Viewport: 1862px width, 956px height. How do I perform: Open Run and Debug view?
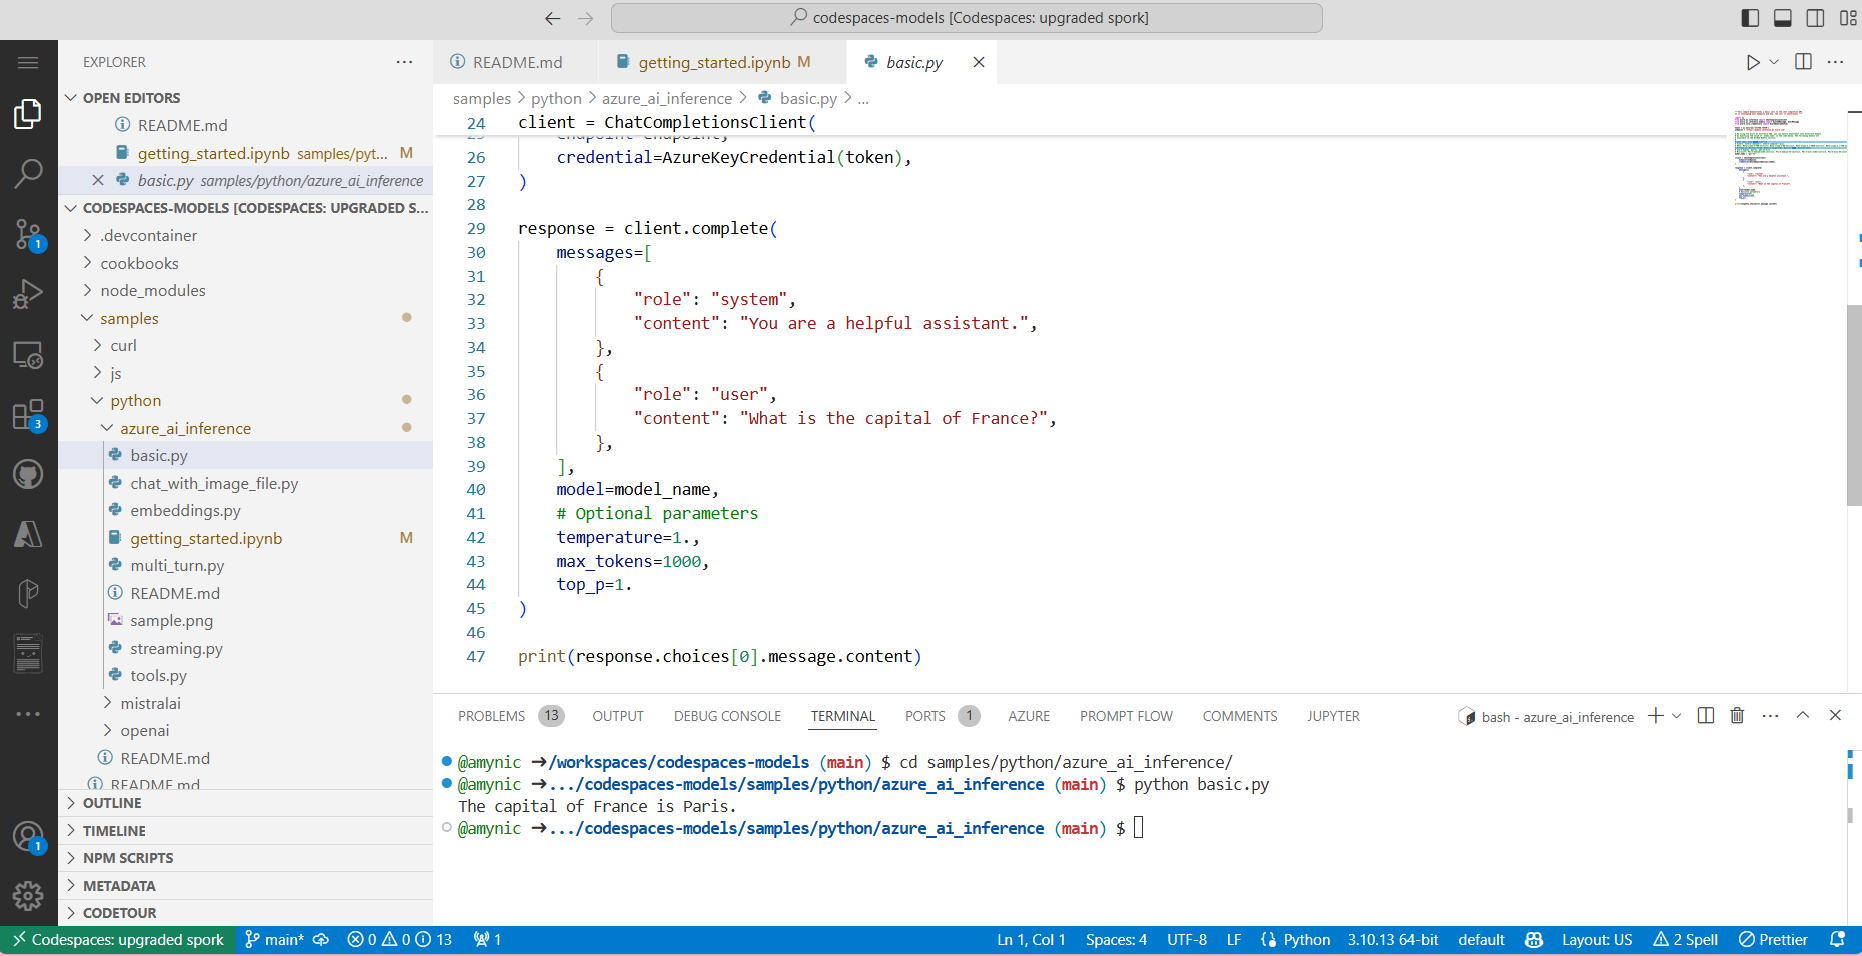click(28, 294)
